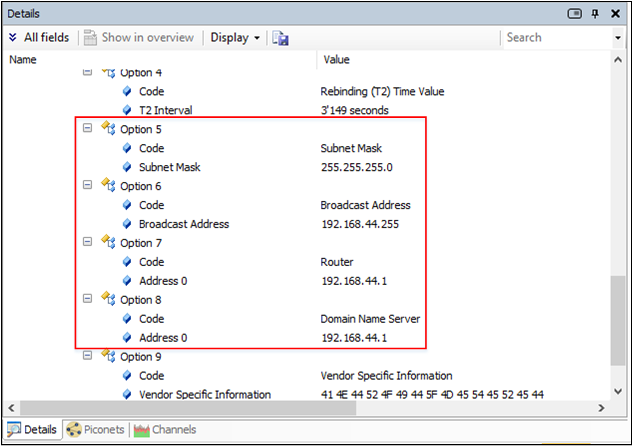Click the All fields button
Viewport: 633px width, 446px height.
click(x=39, y=38)
